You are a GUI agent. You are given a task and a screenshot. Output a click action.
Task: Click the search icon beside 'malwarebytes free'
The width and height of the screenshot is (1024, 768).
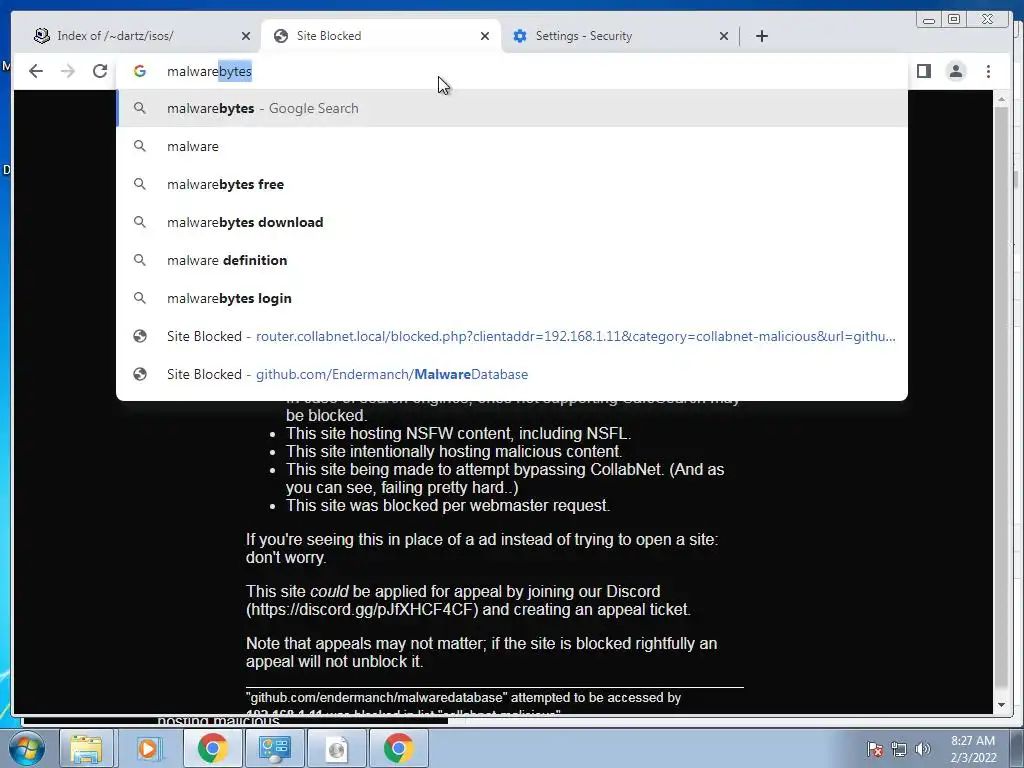pyautogui.click(x=140, y=184)
